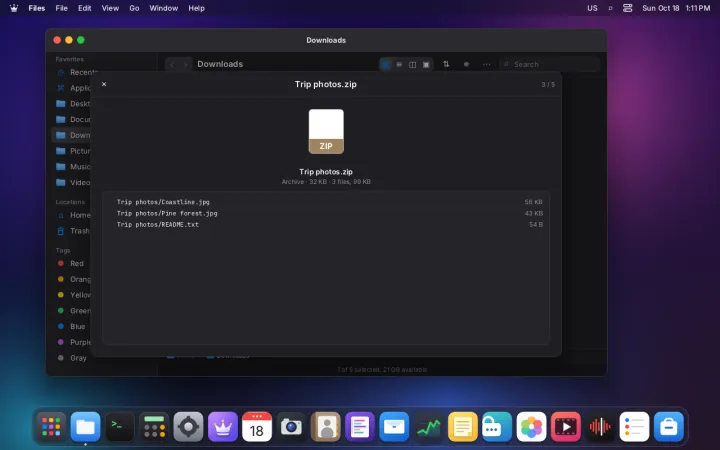This screenshot has width=720, height=450.
Task: Filter by the Red tag
Action: (73, 264)
